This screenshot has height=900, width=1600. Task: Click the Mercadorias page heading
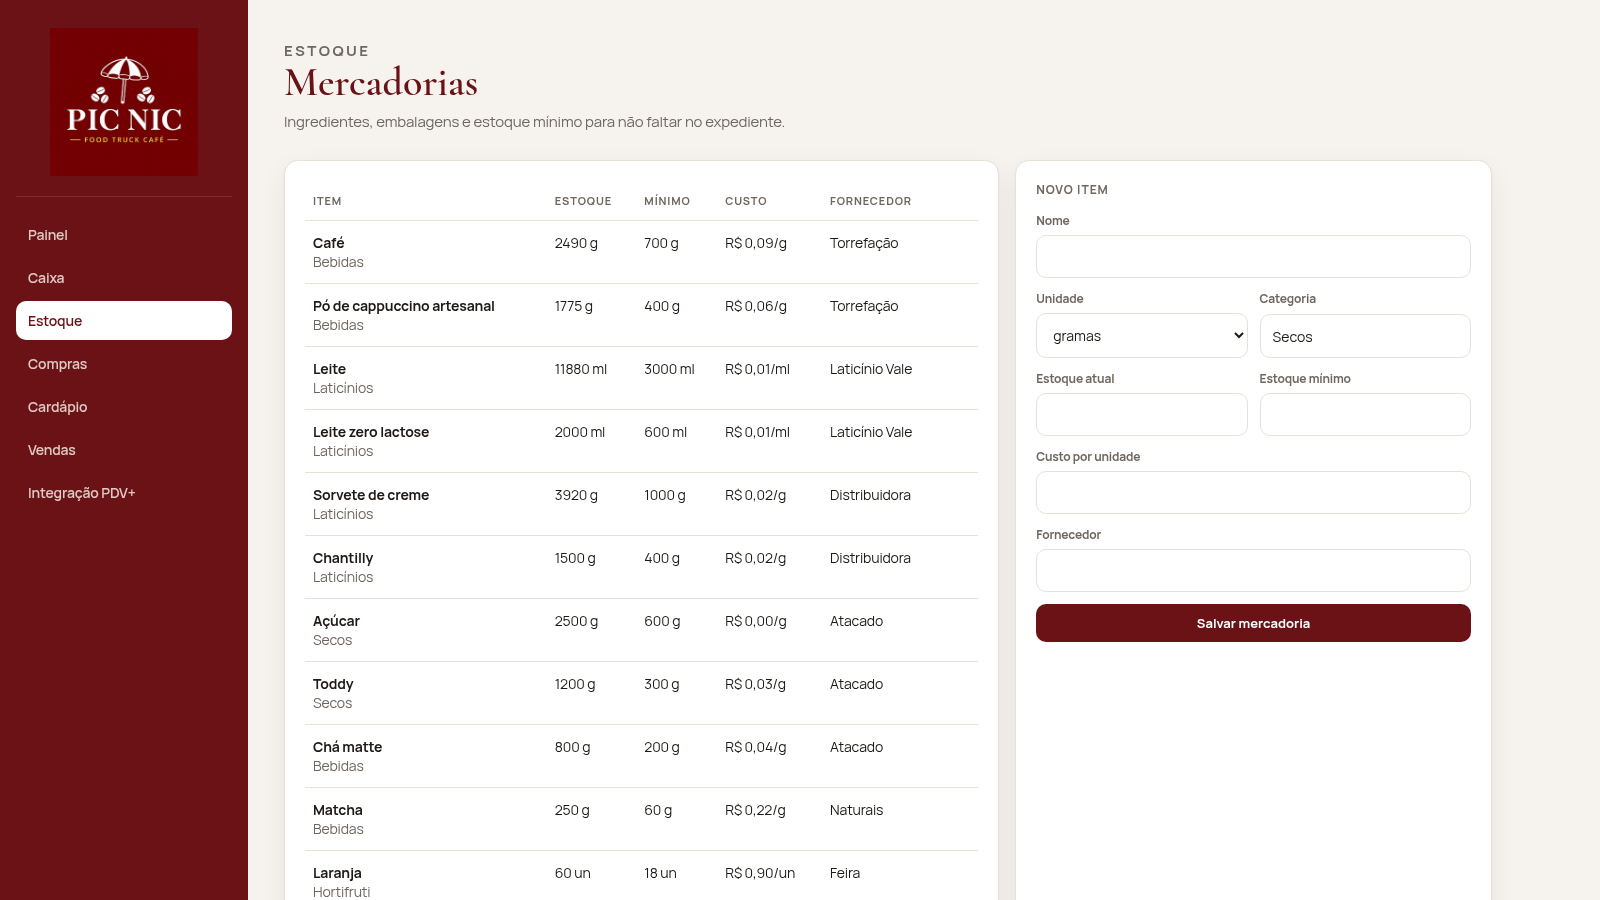click(x=381, y=83)
